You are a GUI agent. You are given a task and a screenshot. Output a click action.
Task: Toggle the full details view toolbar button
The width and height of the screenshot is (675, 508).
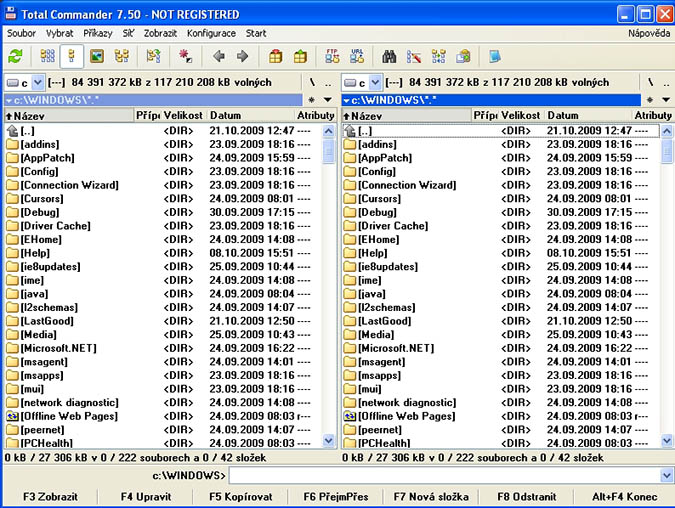[x=72, y=57]
